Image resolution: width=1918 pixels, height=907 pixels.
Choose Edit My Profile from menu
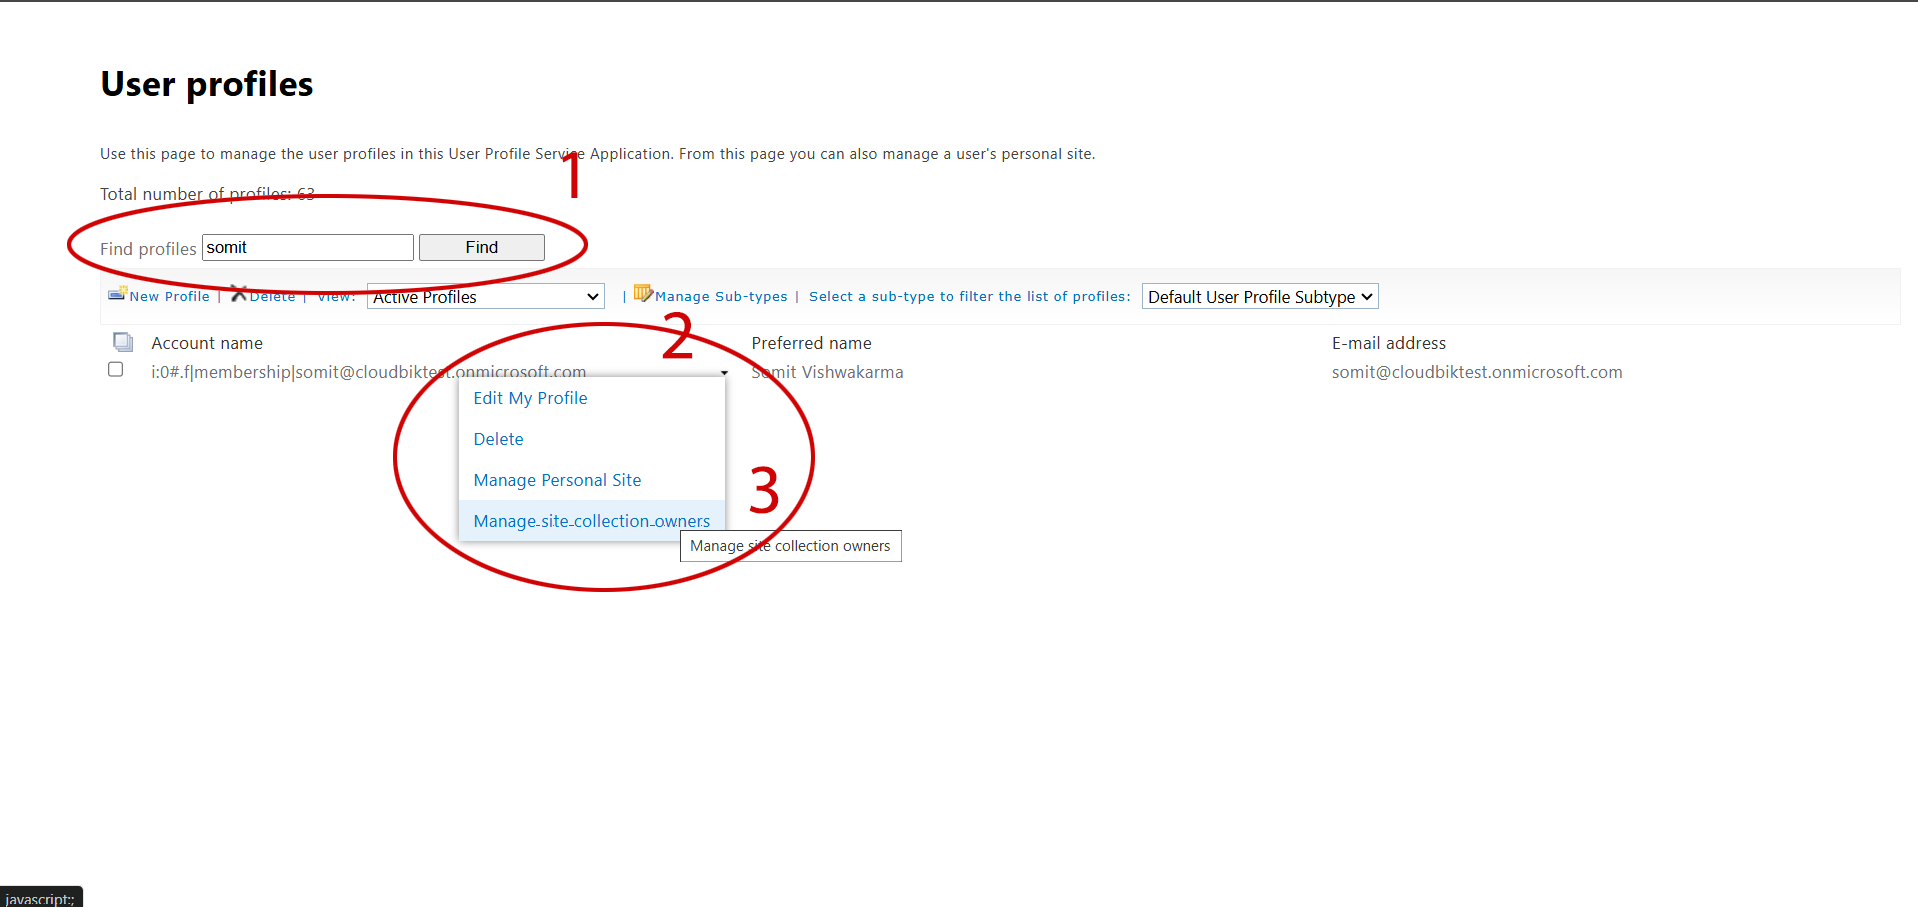tap(530, 398)
